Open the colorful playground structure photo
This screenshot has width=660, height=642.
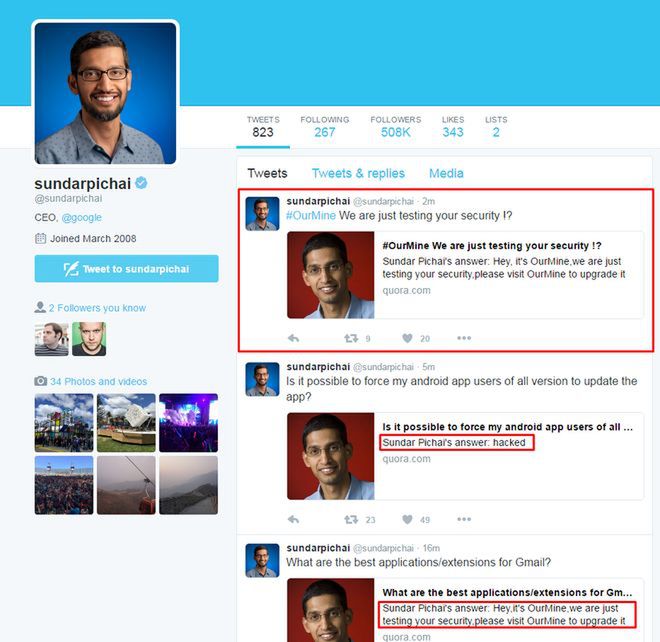(64, 423)
